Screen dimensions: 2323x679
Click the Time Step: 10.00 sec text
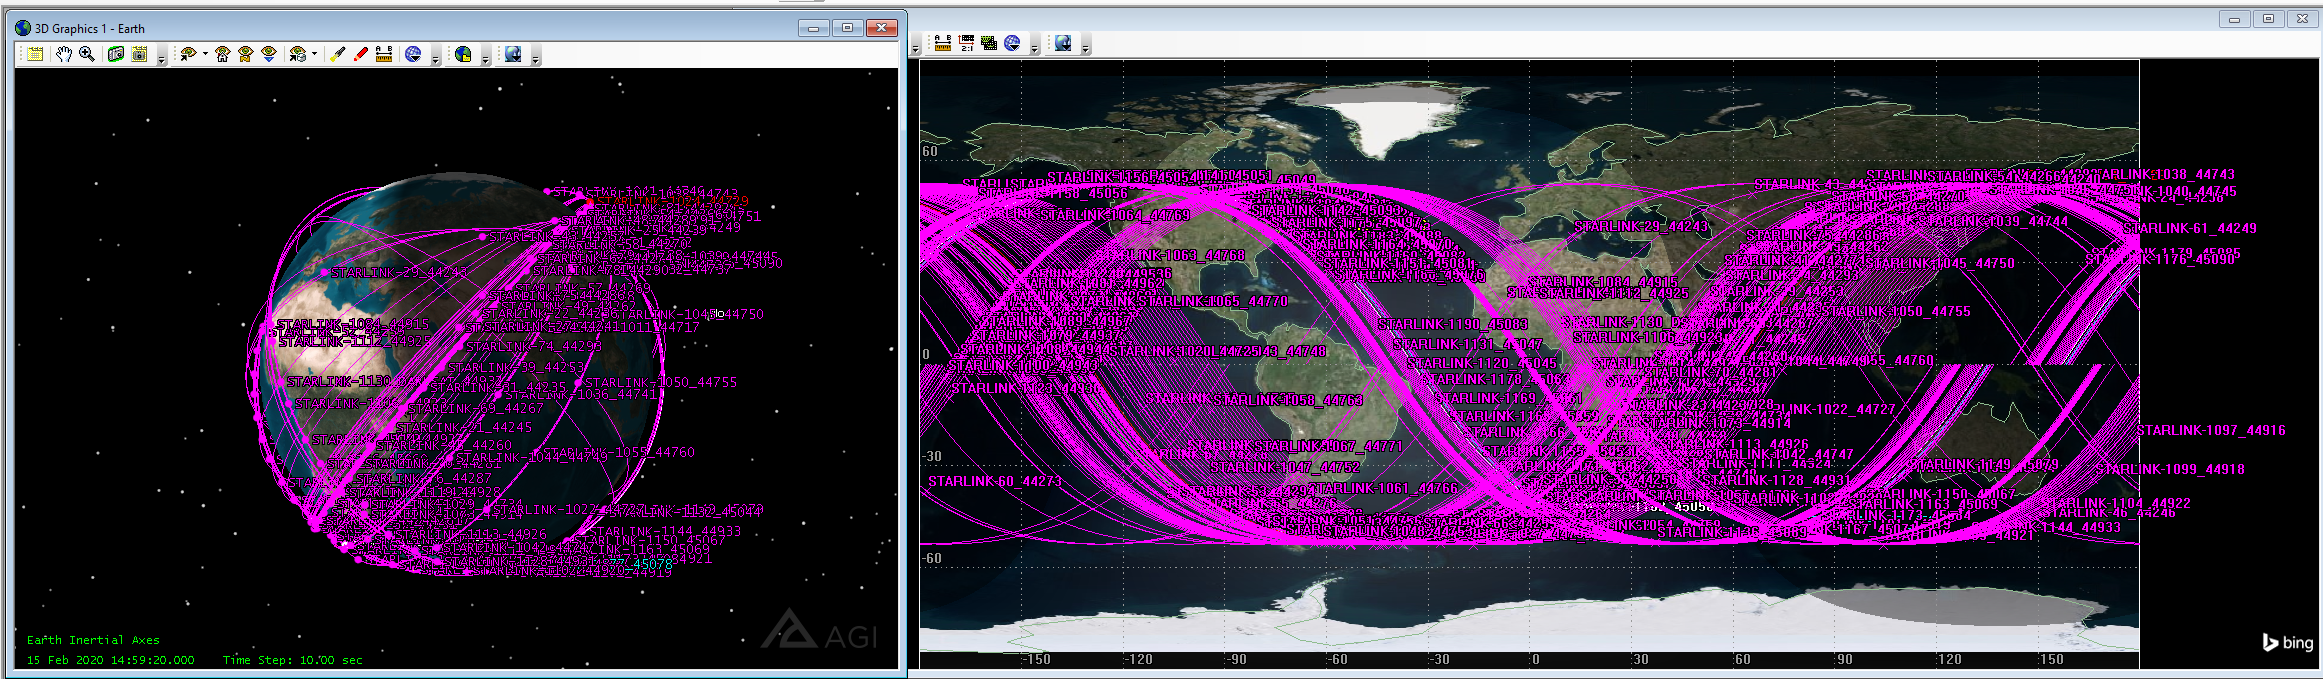coord(292,660)
